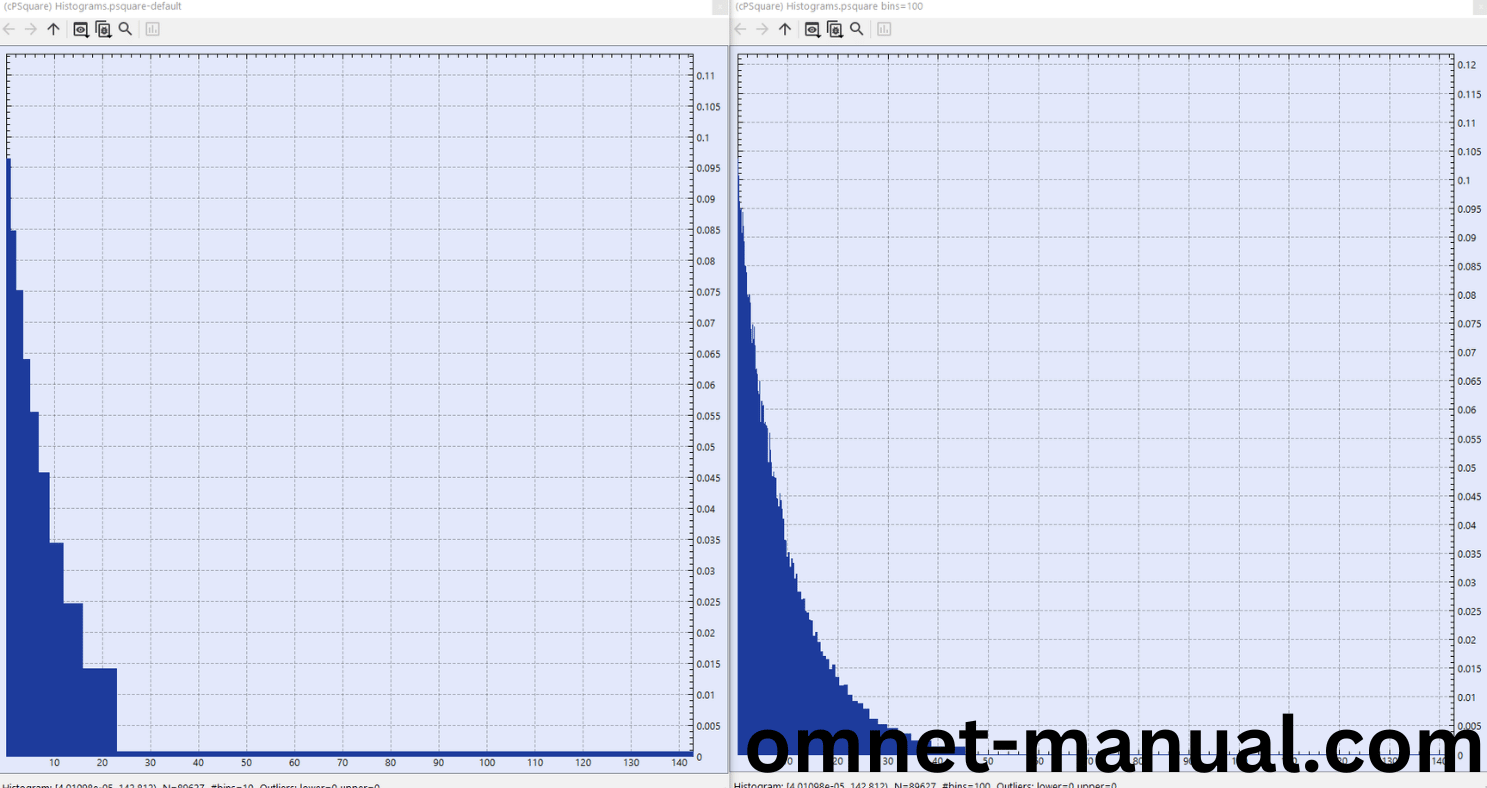Close the psquare-default histogram window
Screen dimensions: 1487x788
click(720, 7)
